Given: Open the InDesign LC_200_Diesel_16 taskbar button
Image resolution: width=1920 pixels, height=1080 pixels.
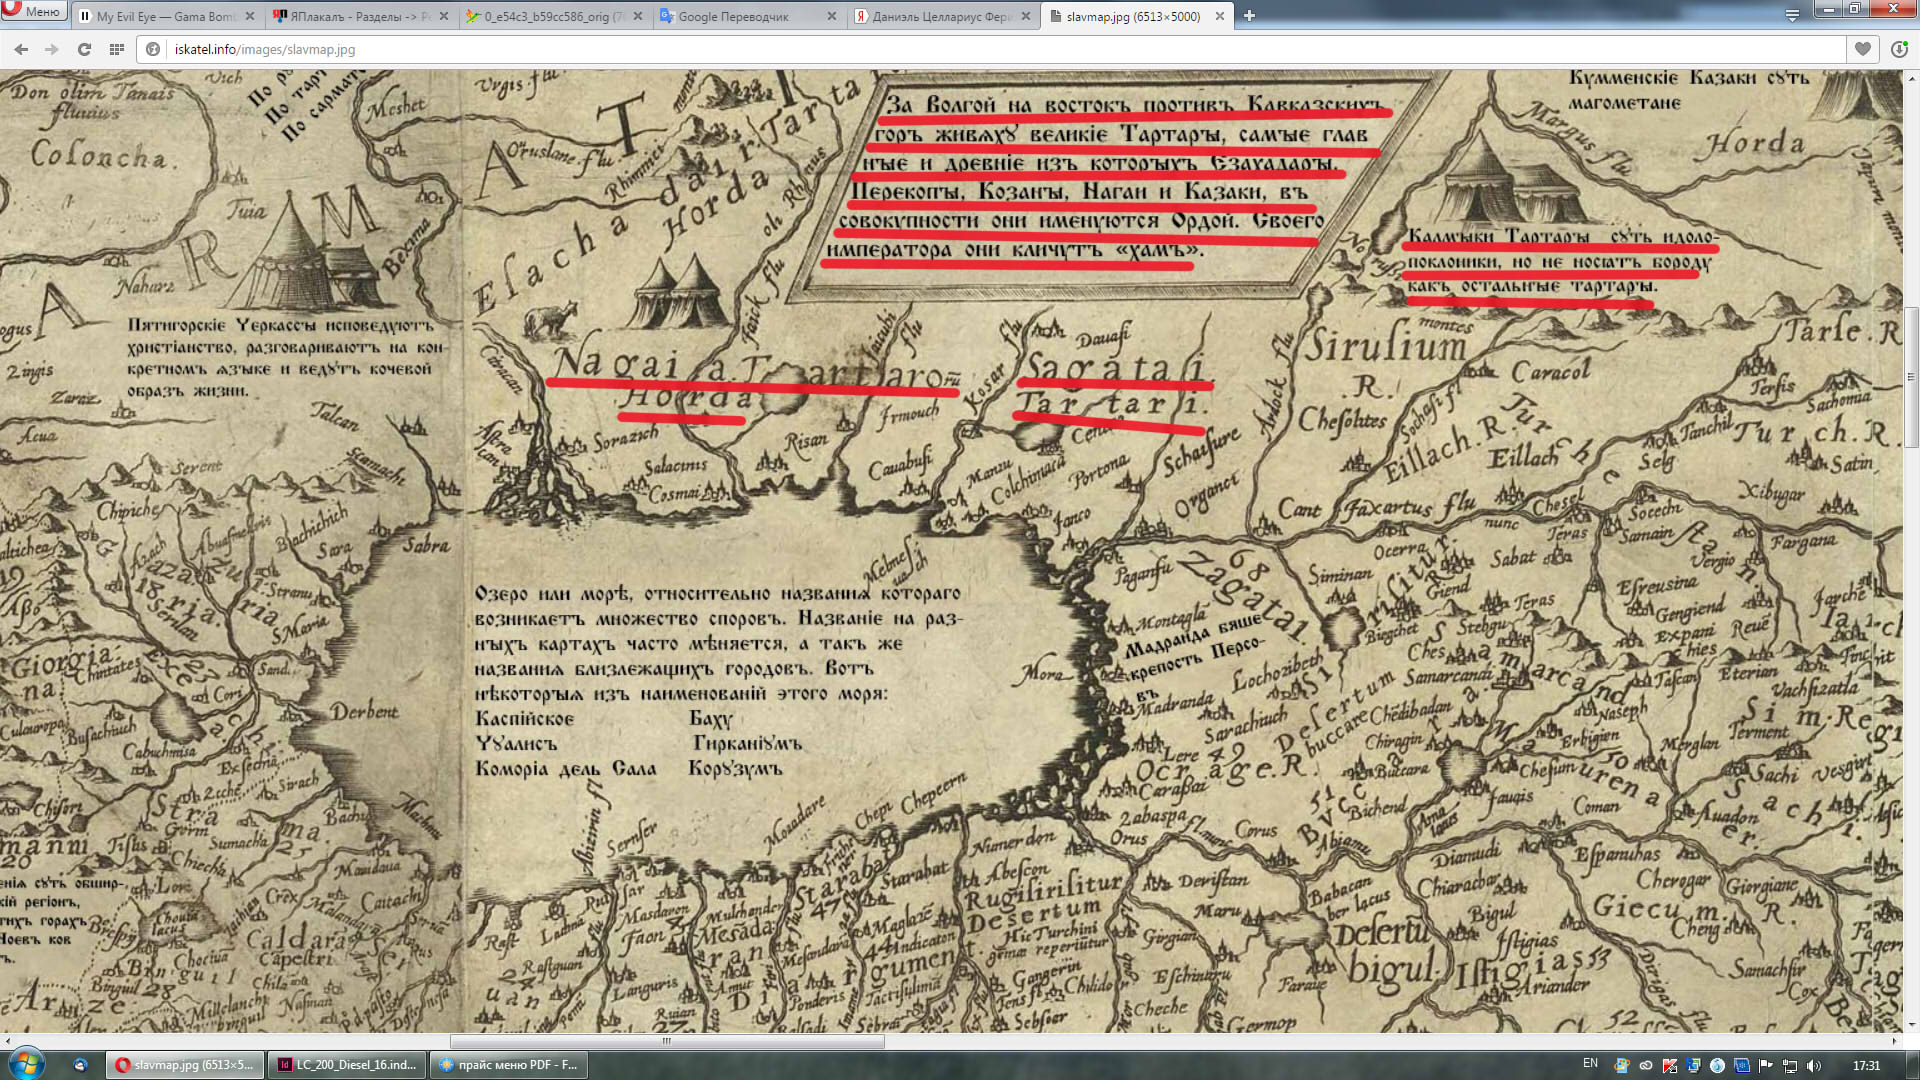Looking at the screenshot, I should coord(348,1065).
